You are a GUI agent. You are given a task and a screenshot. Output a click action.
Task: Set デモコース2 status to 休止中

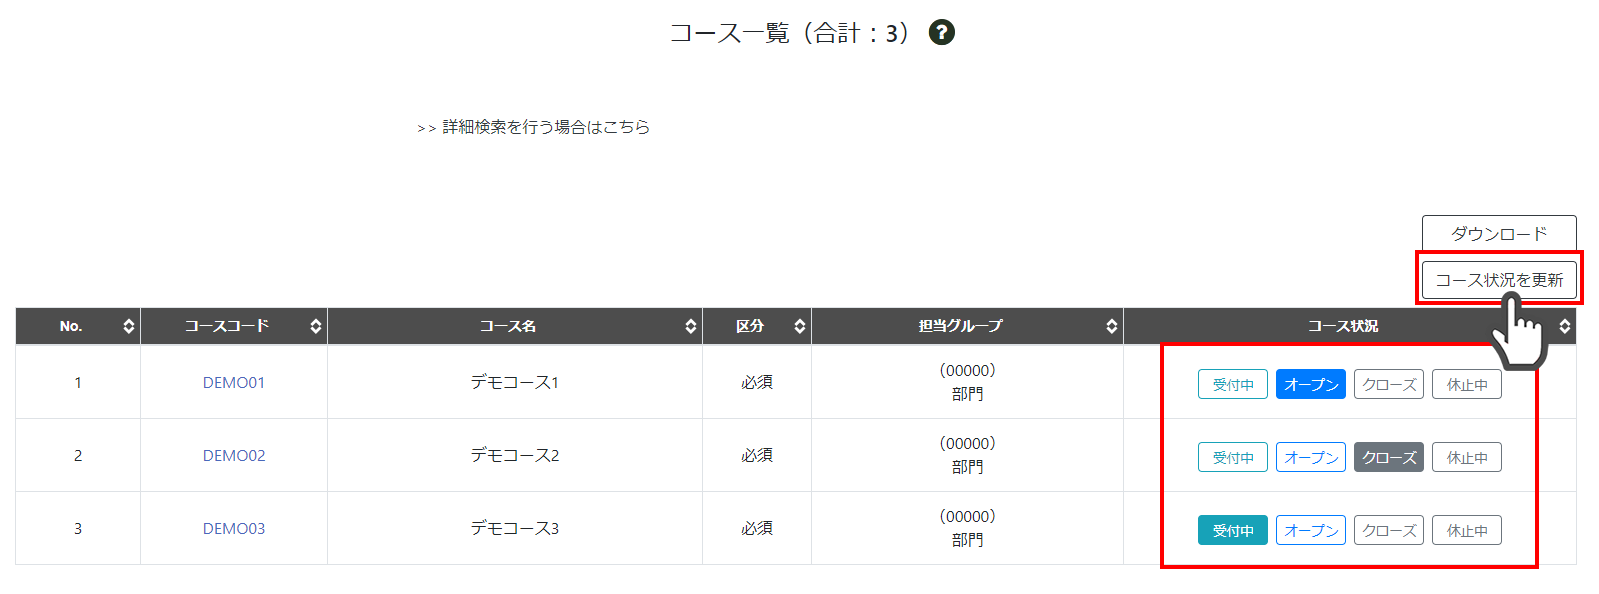tap(1466, 457)
